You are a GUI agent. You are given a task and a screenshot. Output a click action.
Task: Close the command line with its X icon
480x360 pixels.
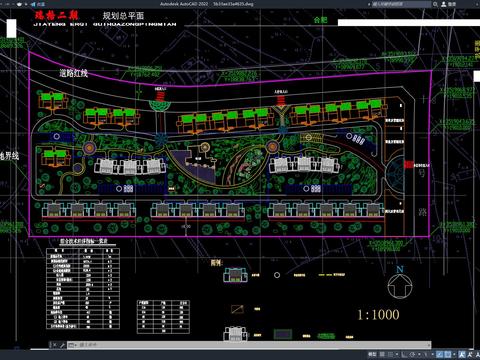tap(55, 345)
